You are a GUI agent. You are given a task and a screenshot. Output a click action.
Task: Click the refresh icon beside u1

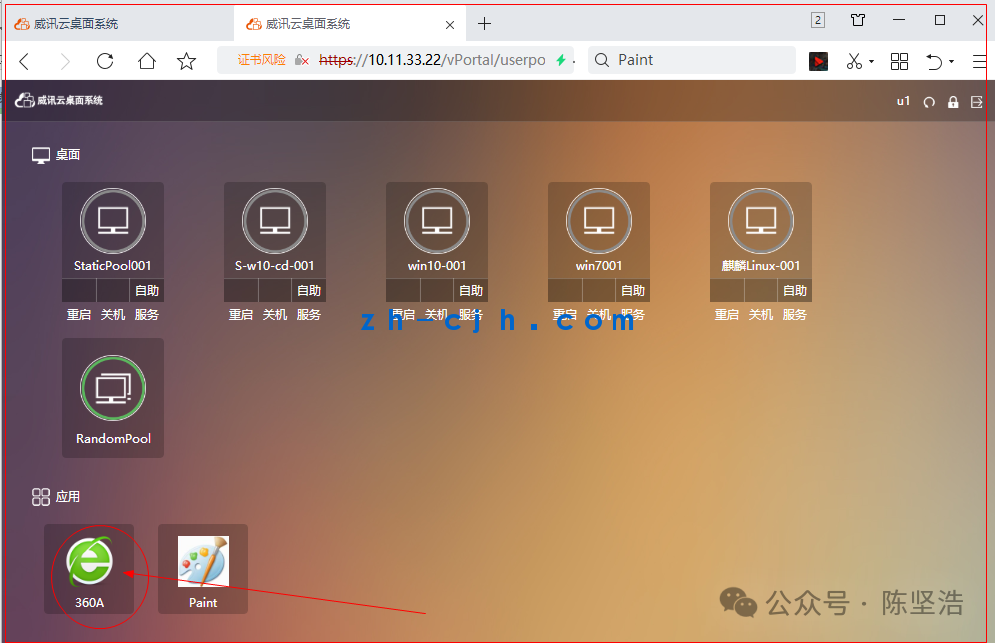(x=929, y=102)
